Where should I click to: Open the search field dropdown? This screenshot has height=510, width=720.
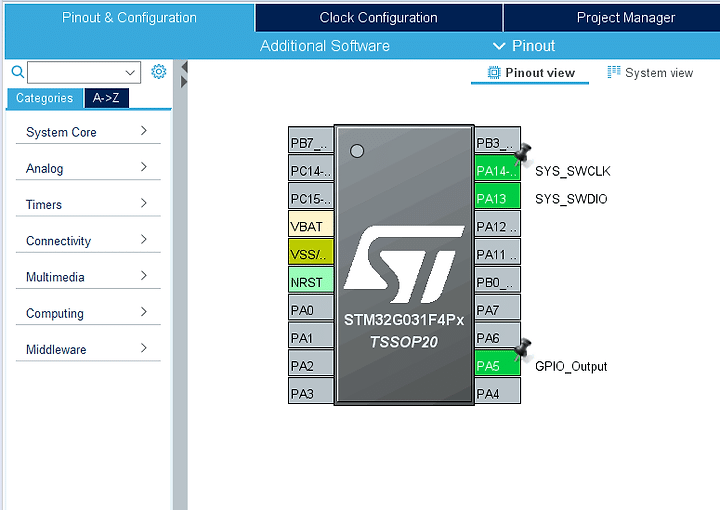point(130,73)
